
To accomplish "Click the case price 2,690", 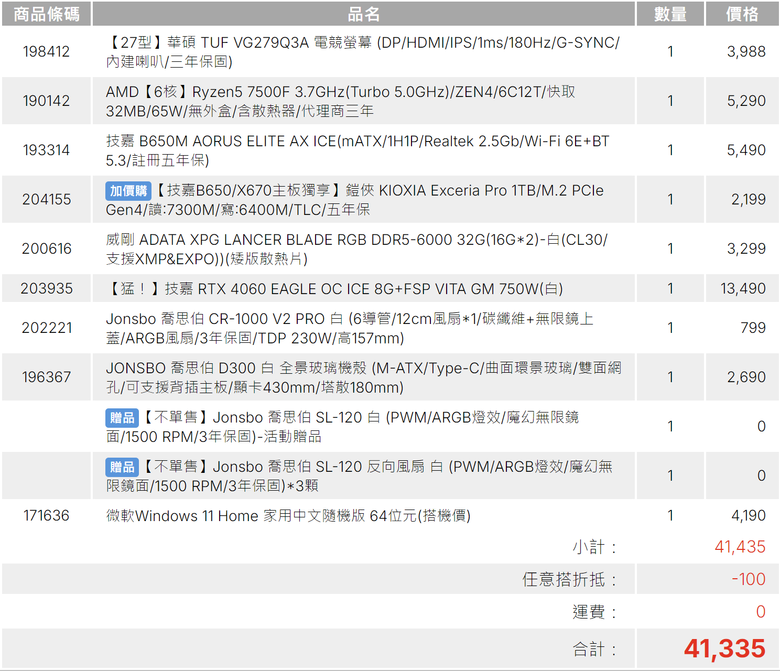I will [x=746, y=377].
